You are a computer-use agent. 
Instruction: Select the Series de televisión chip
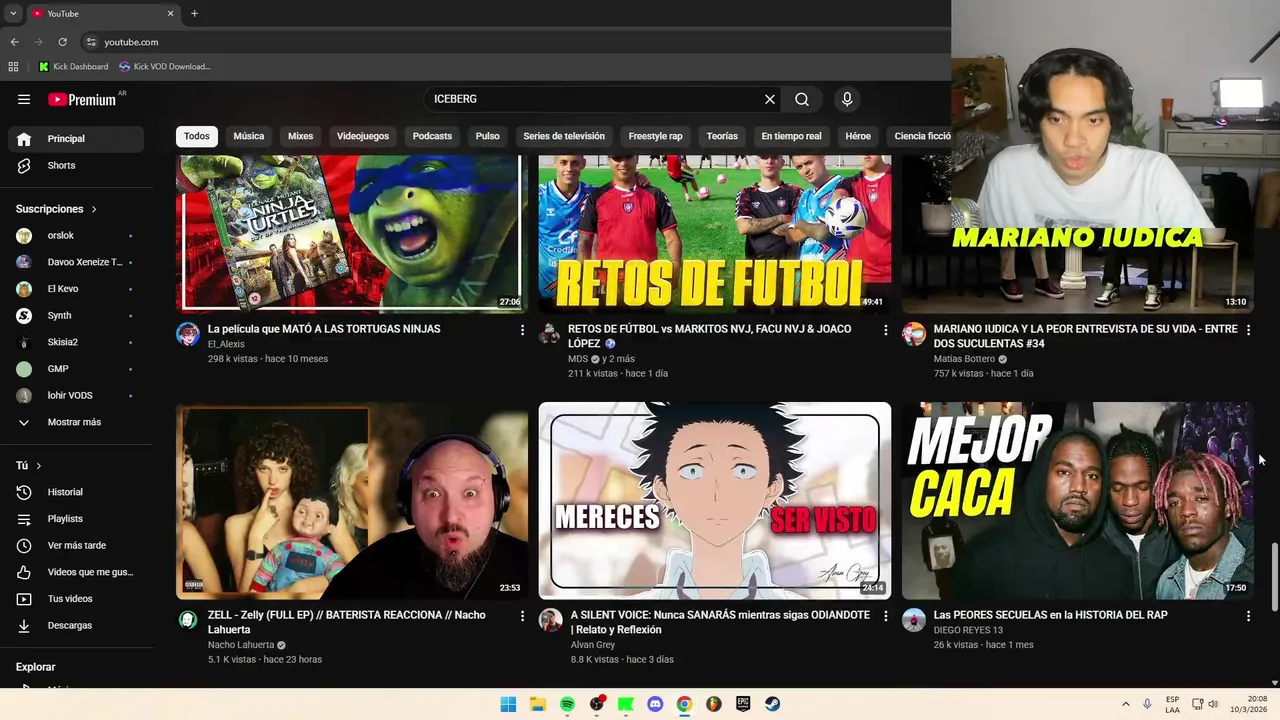pyautogui.click(x=564, y=136)
